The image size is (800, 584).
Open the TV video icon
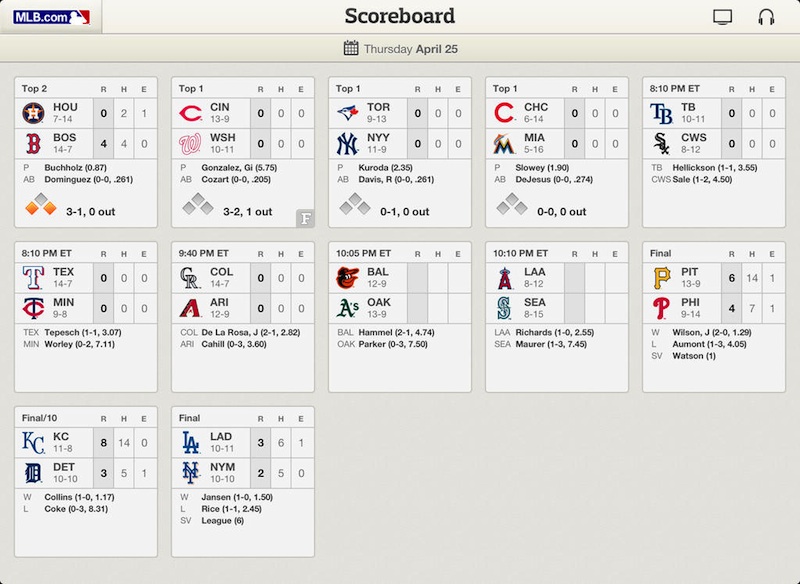(x=722, y=17)
